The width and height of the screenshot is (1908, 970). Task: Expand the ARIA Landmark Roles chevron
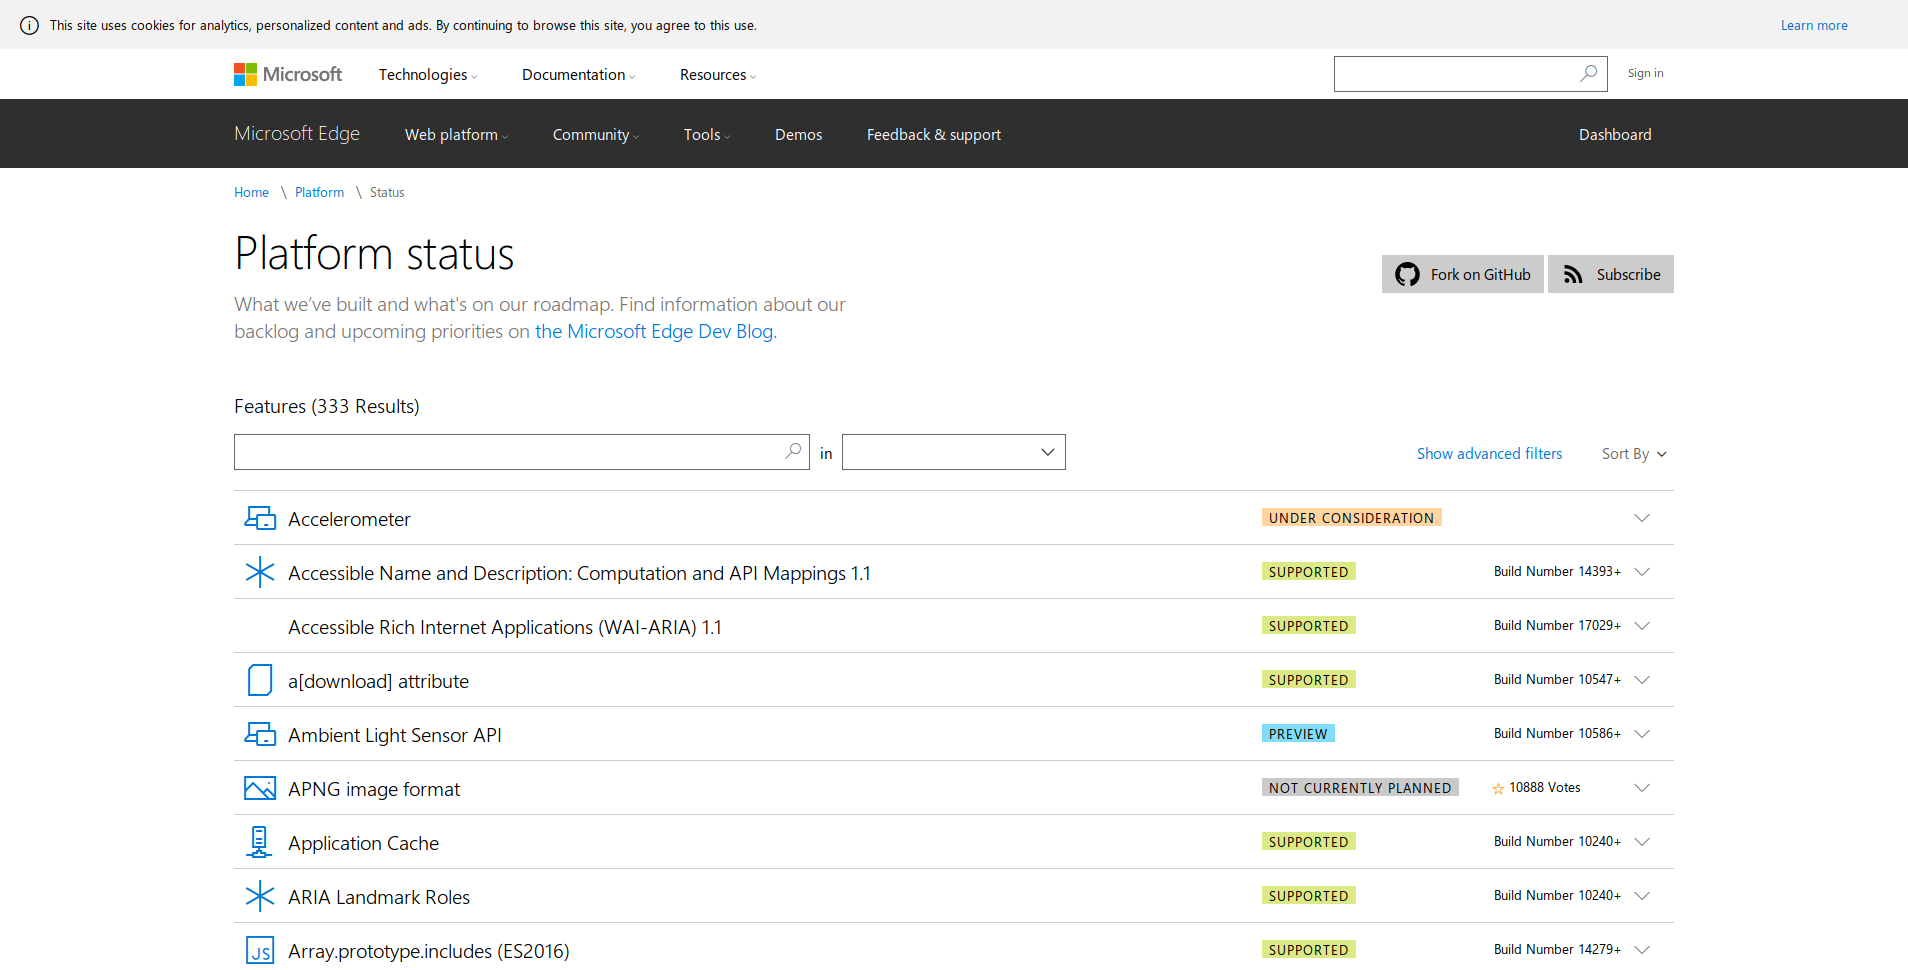click(x=1642, y=896)
